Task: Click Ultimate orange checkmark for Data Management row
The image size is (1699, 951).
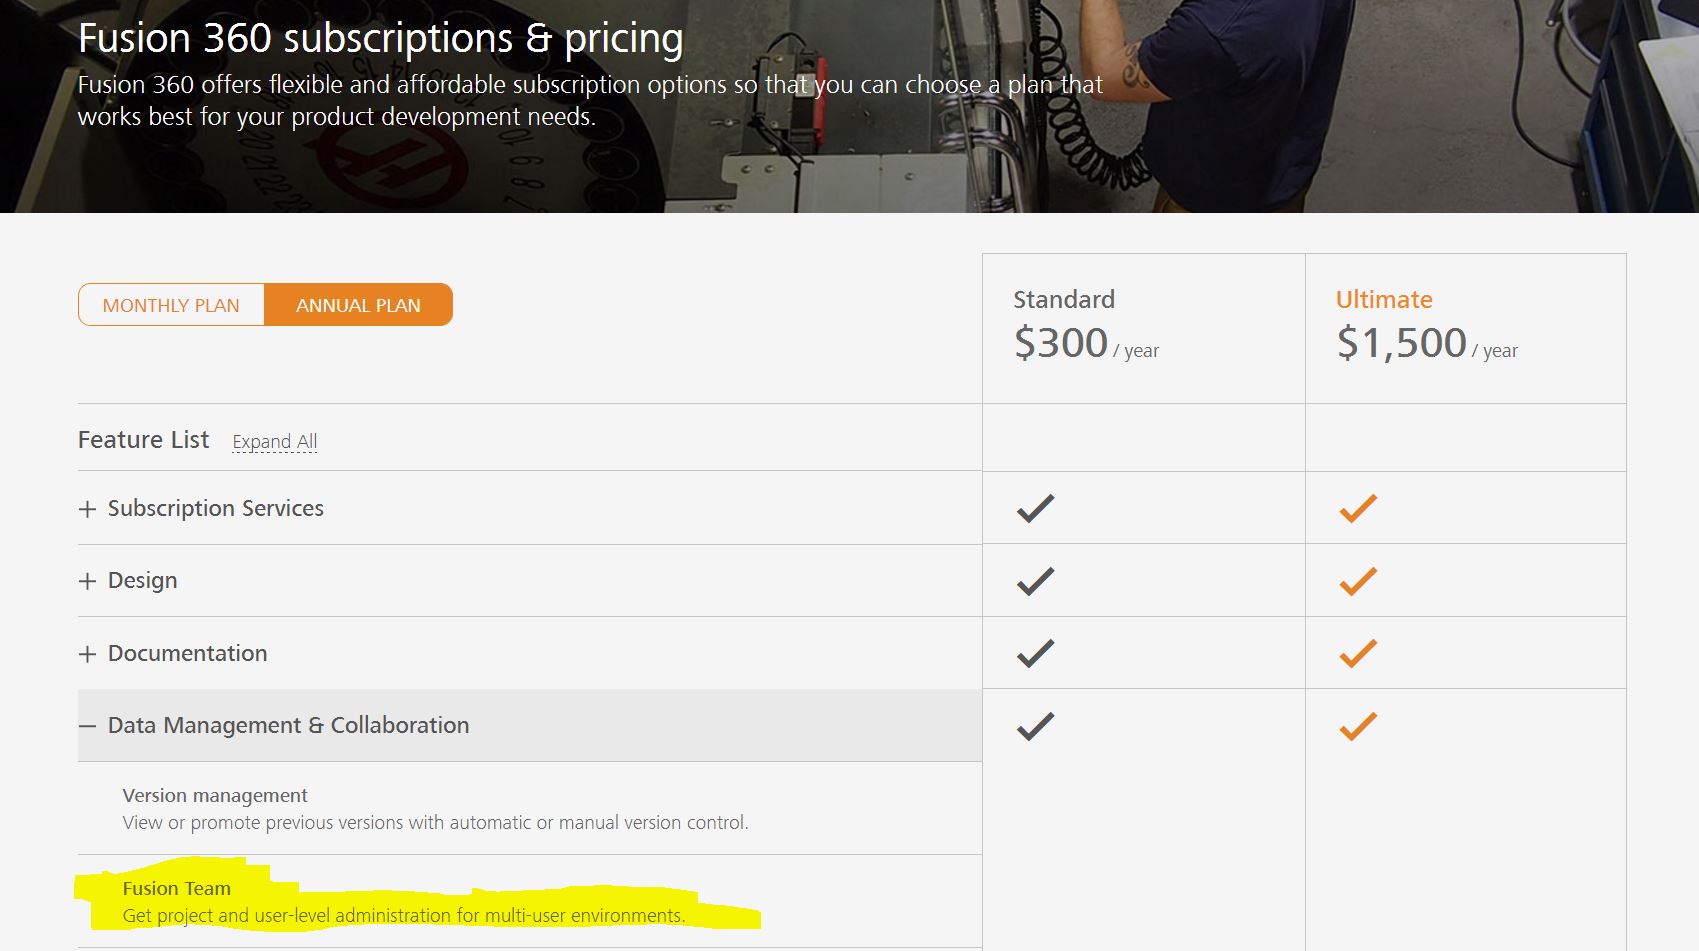Action: coord(1358,726)
